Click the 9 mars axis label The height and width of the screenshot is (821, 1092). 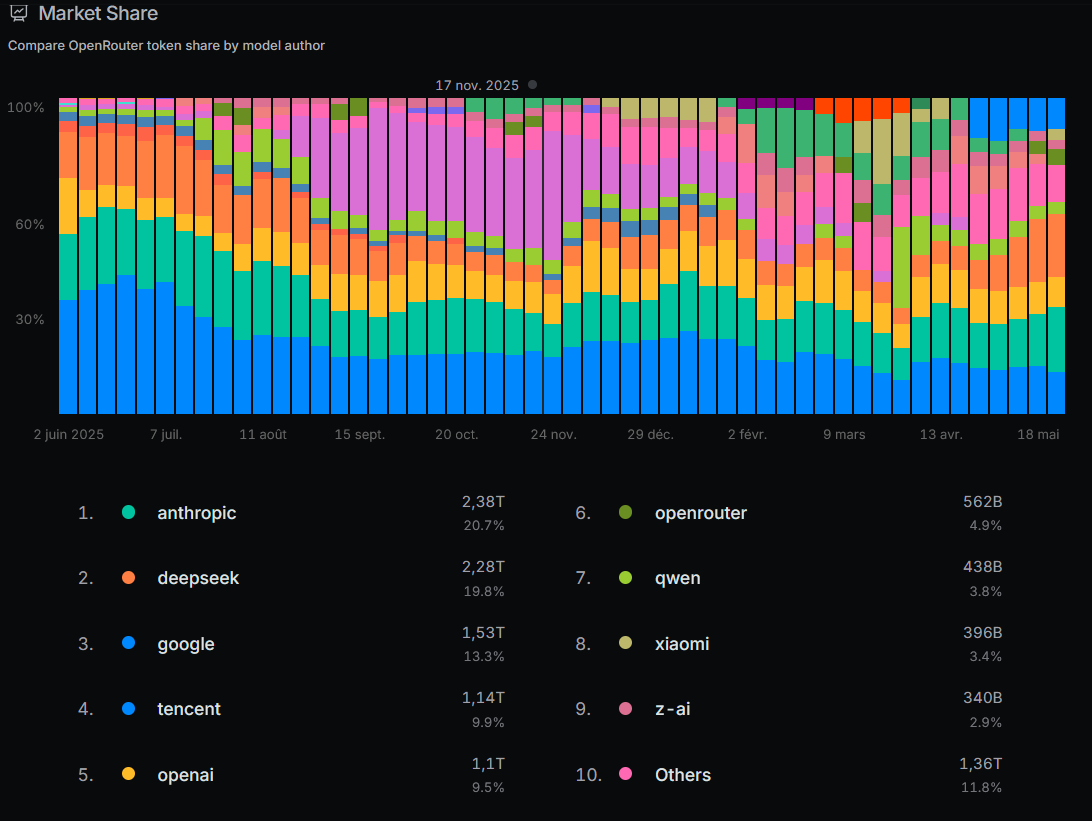844,435
